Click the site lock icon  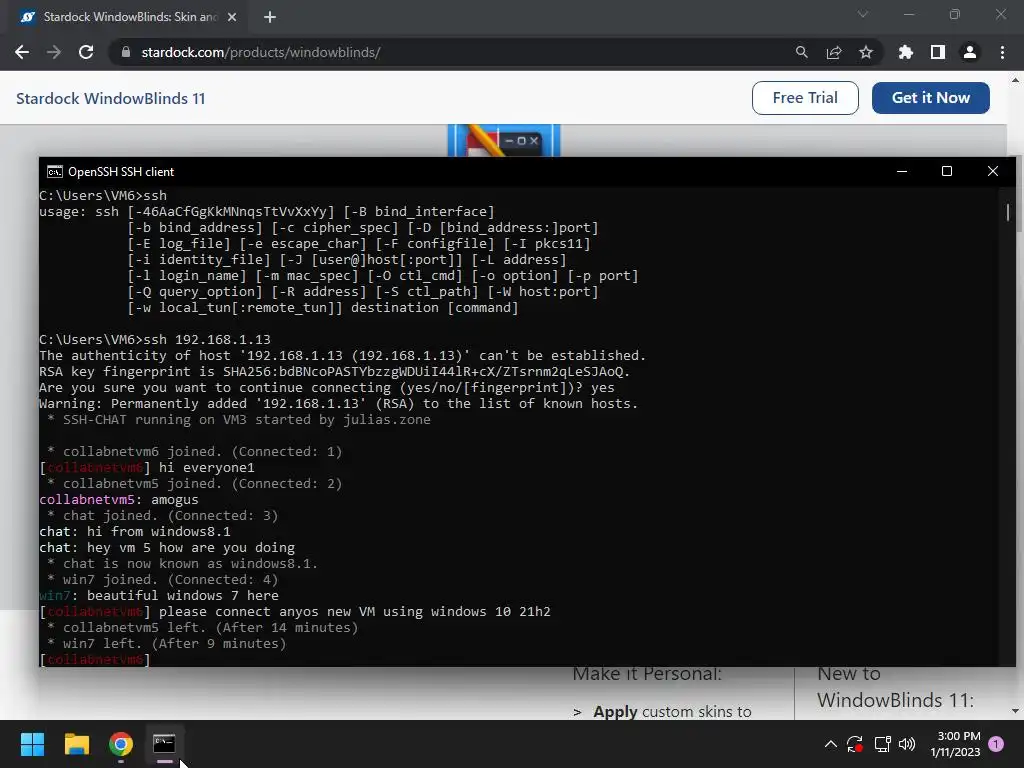click(126, 52)
